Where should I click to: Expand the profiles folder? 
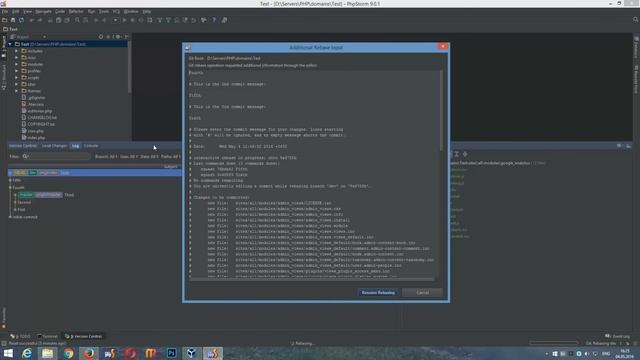pos(17,71)
